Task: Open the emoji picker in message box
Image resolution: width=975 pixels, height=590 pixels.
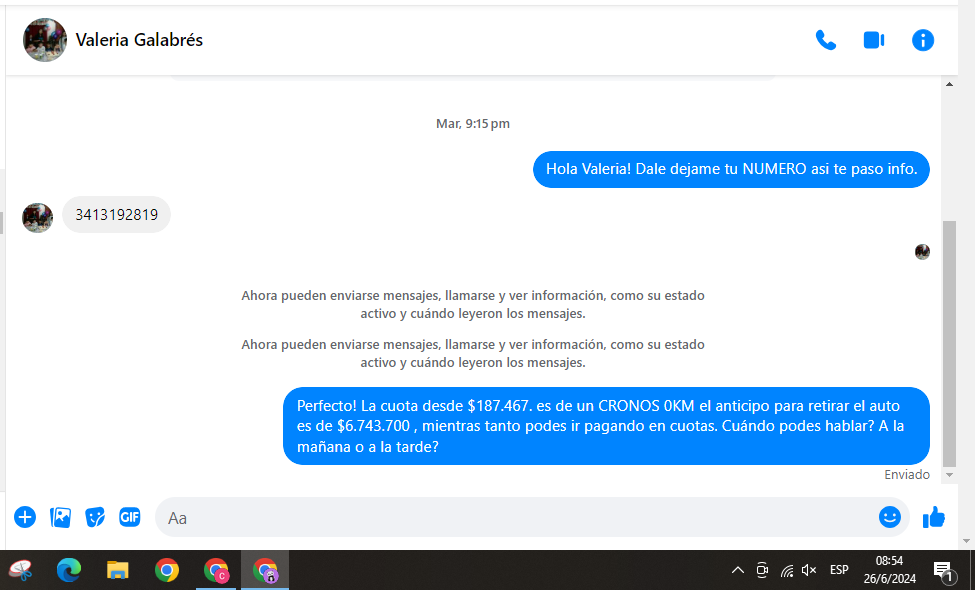Action: click(x=890, y=517)
